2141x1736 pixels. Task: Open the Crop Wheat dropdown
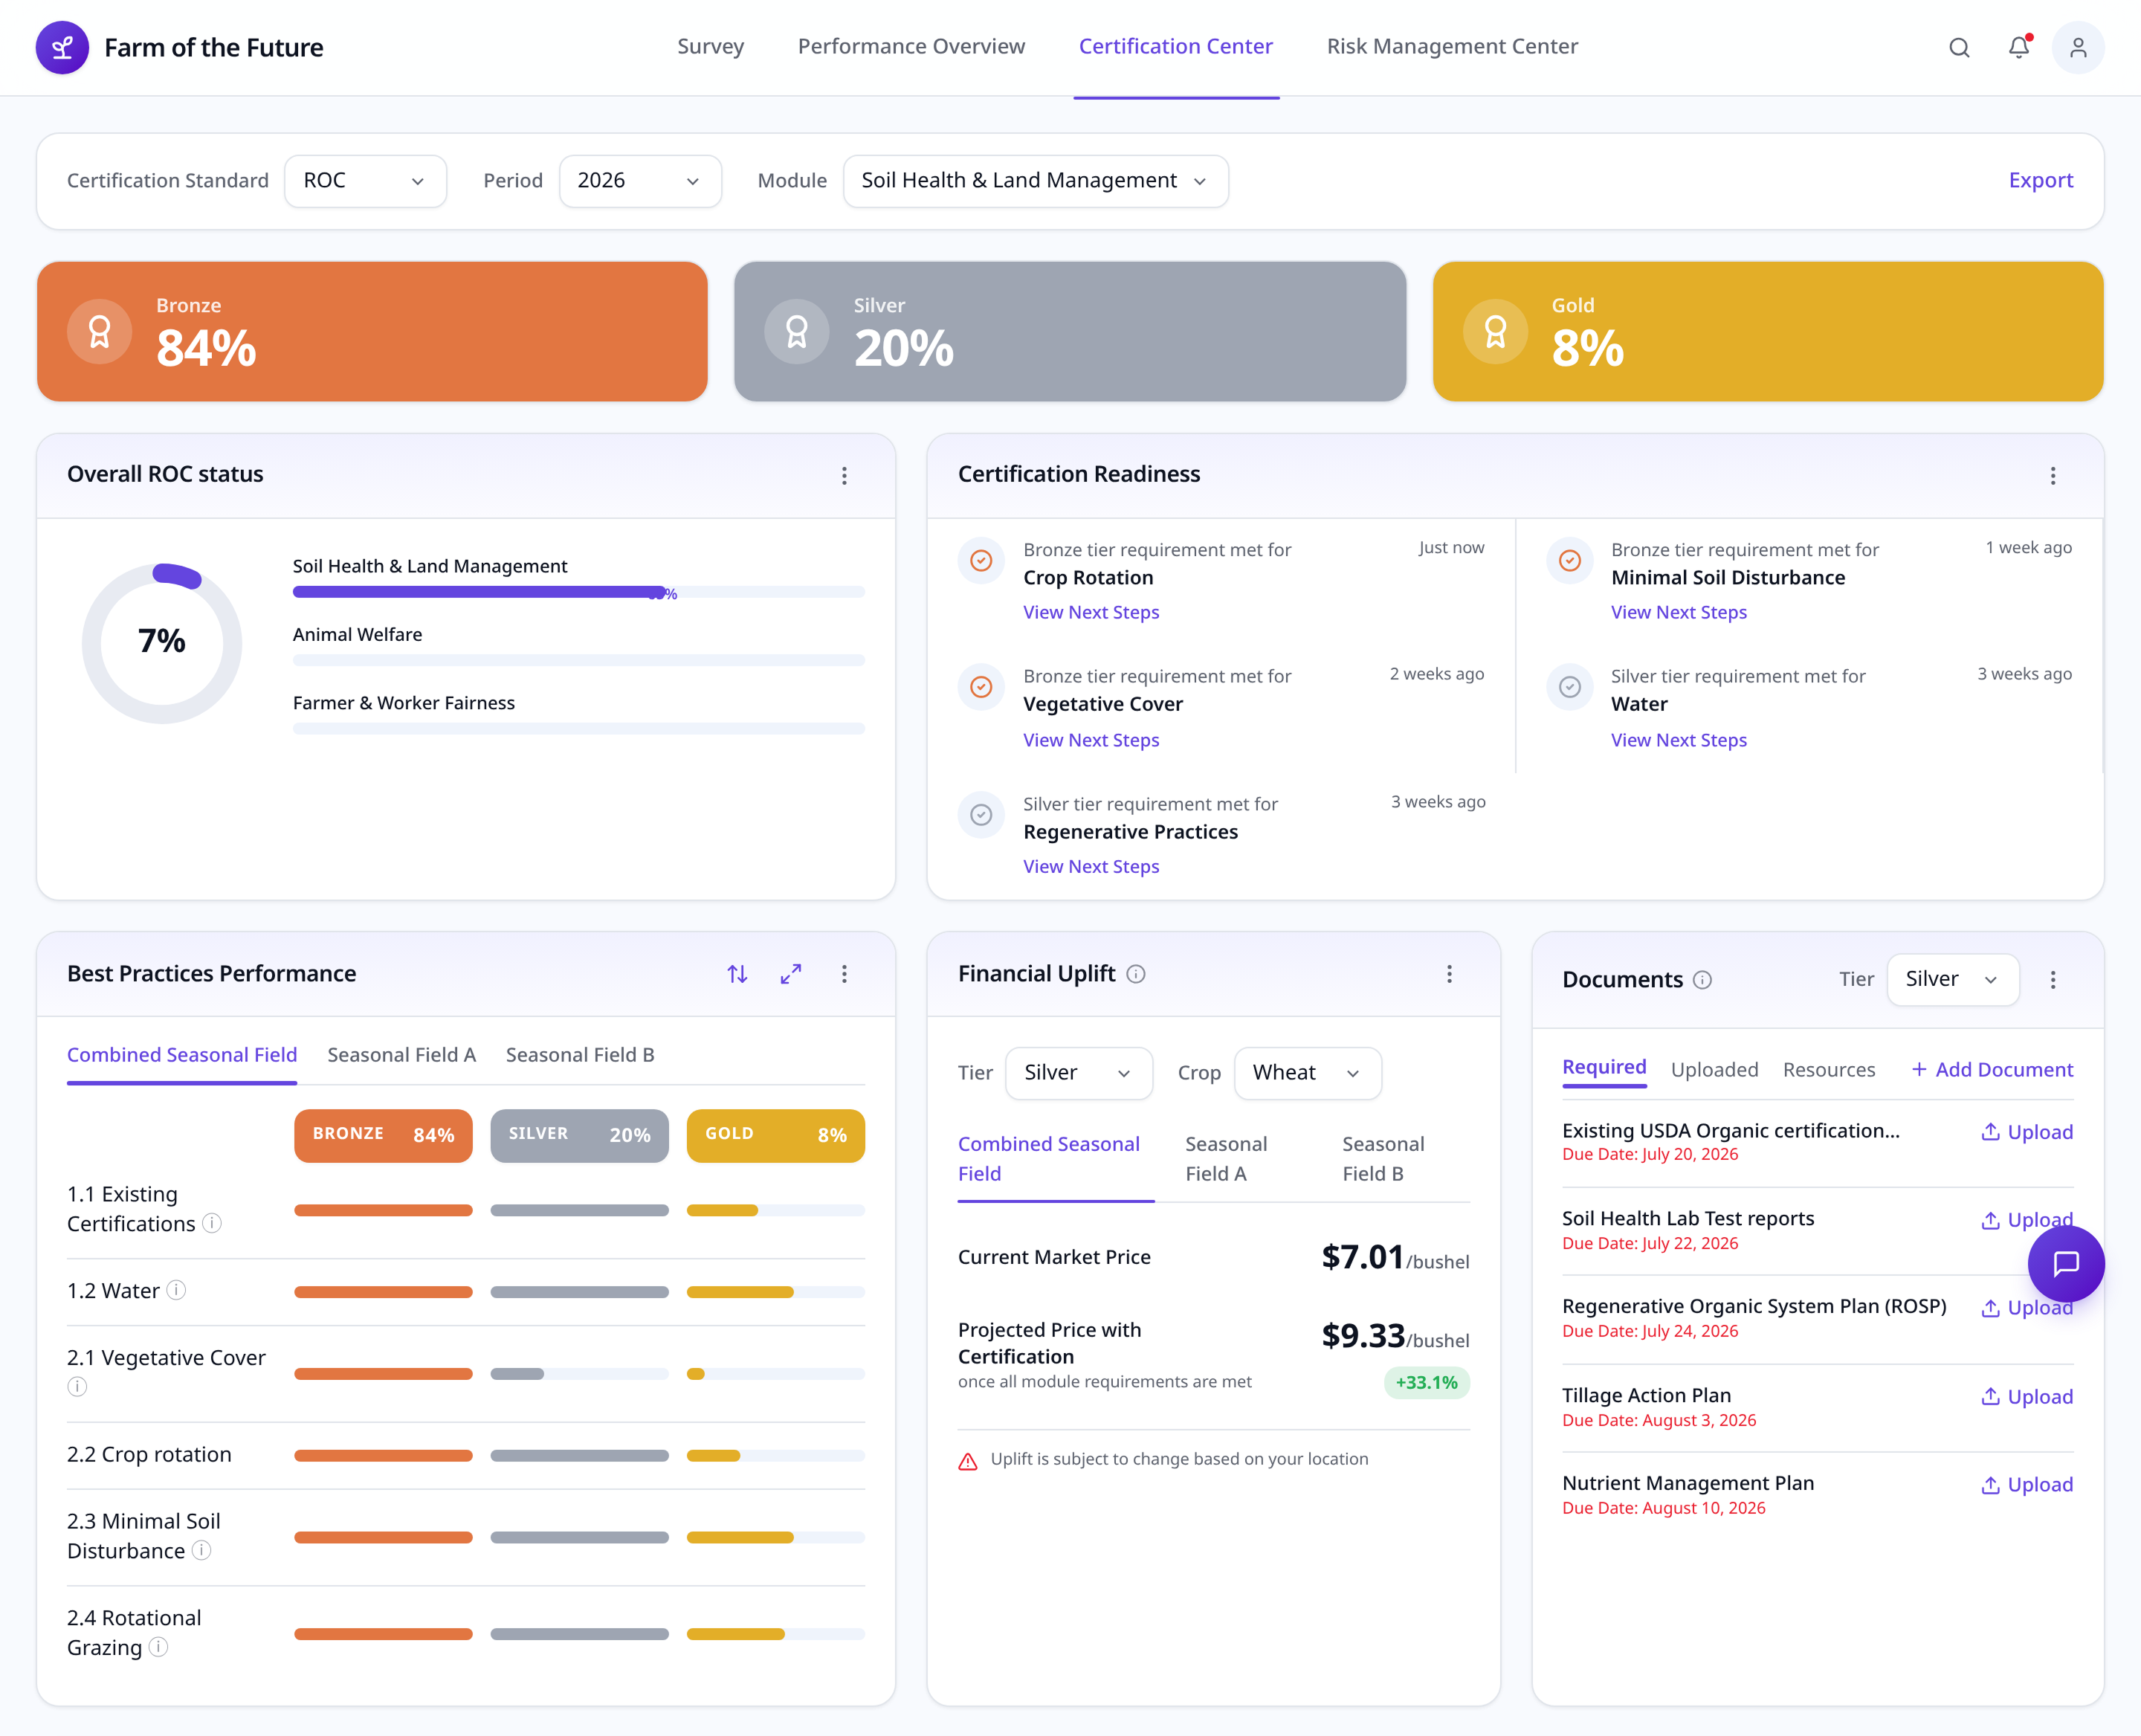pyautogui.click(x=1307, y=1073)
